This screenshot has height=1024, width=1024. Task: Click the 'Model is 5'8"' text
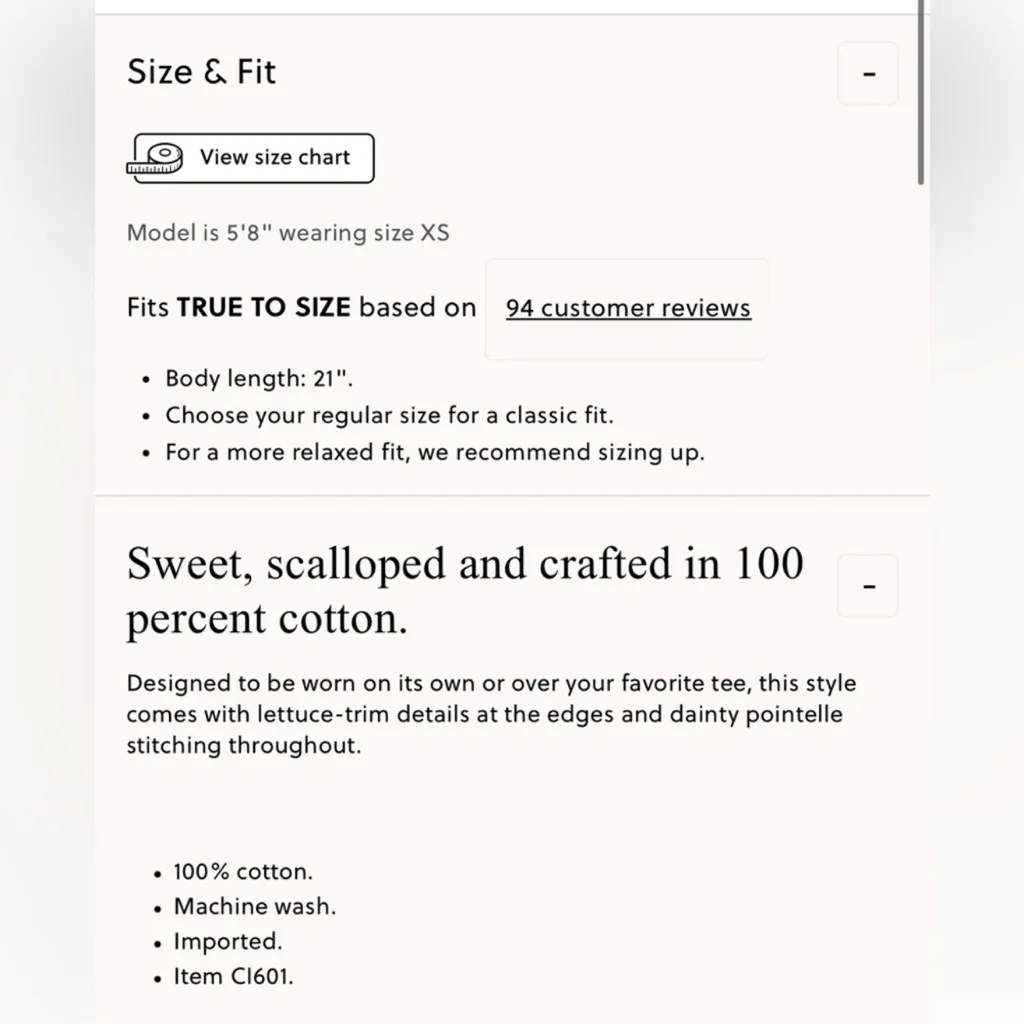tap(288, 232)
